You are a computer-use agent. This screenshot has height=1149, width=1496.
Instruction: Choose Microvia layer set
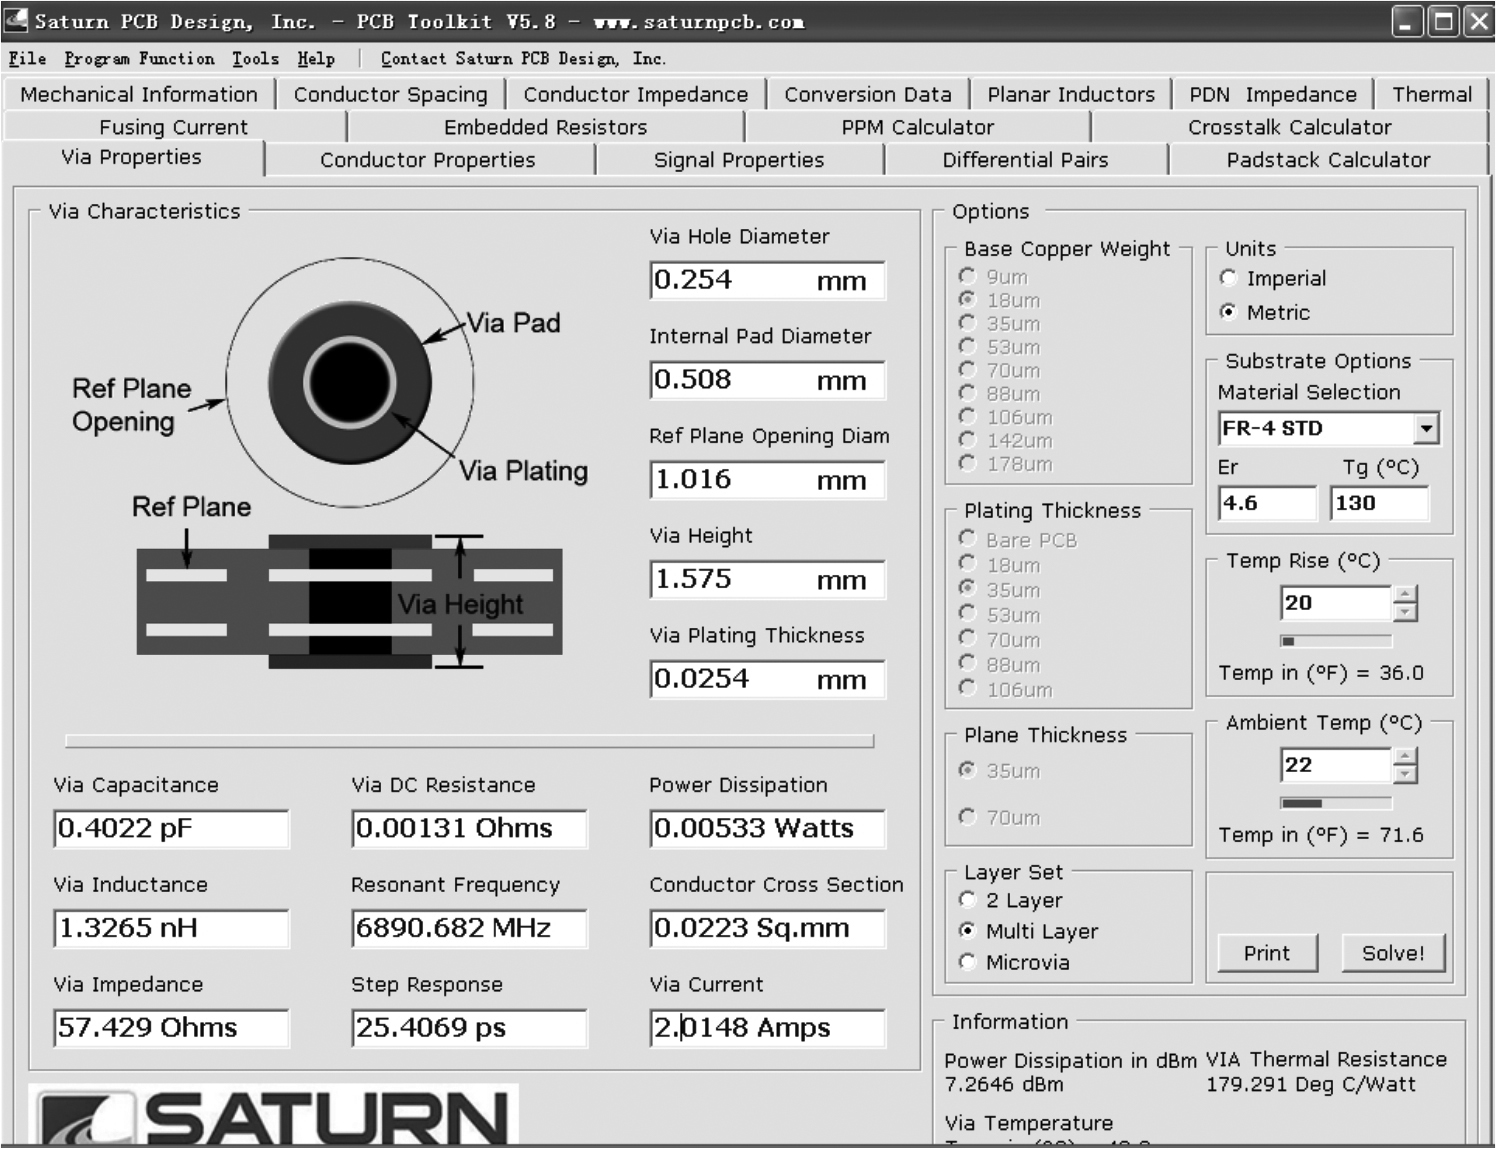tap(967, 962)
